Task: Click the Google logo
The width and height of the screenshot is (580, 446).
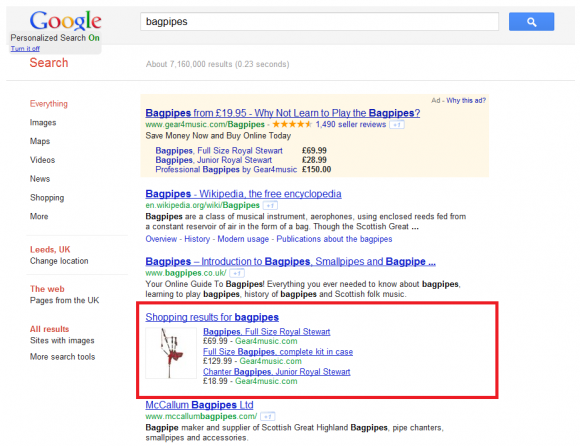Action: click(65, 20)
